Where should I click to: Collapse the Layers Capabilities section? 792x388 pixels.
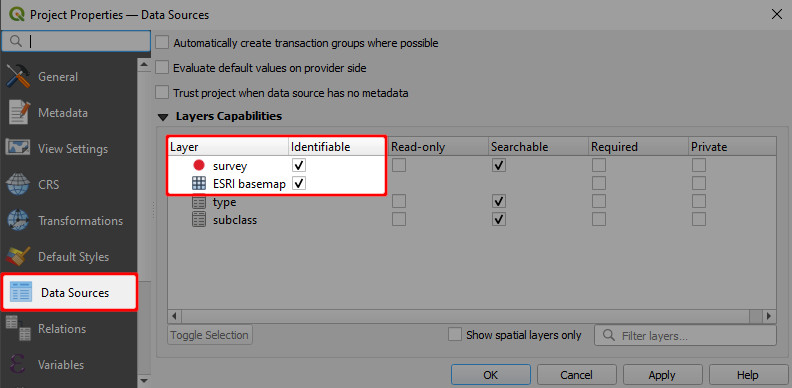coord(163,117)
